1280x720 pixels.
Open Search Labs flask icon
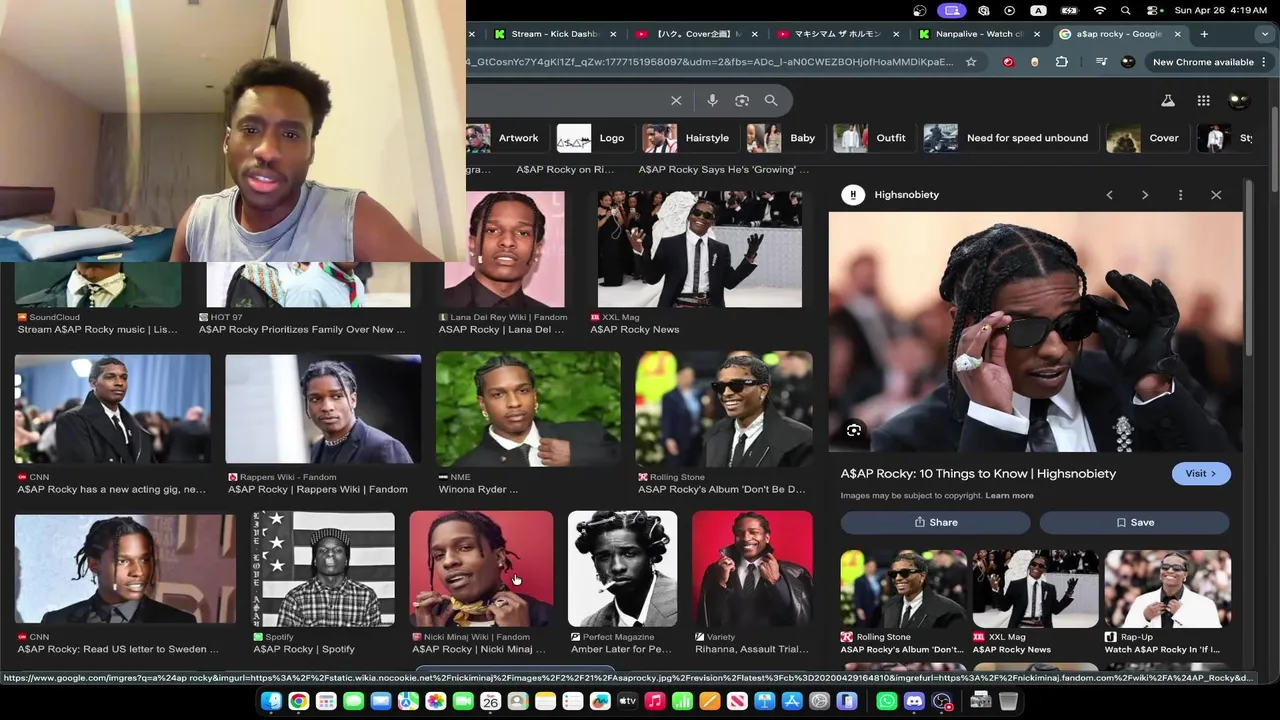[1167, 100]
